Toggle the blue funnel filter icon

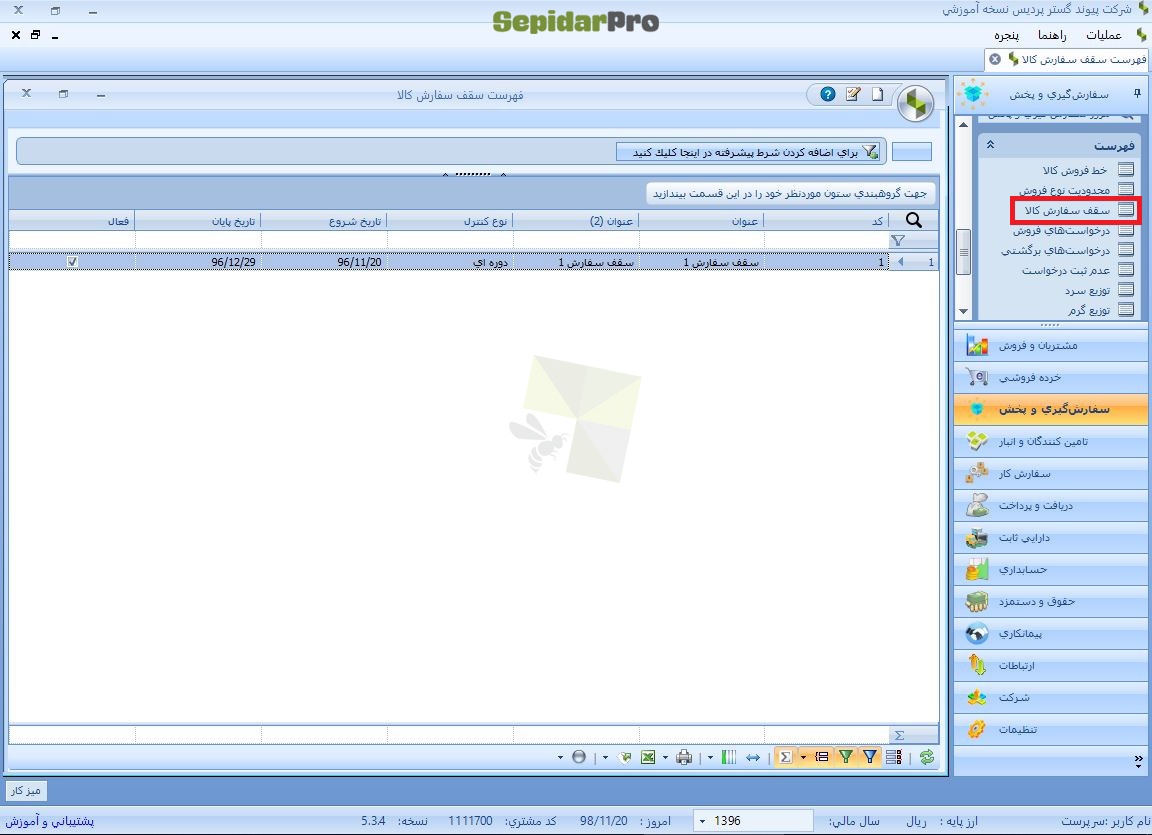[x=870, y=757]
